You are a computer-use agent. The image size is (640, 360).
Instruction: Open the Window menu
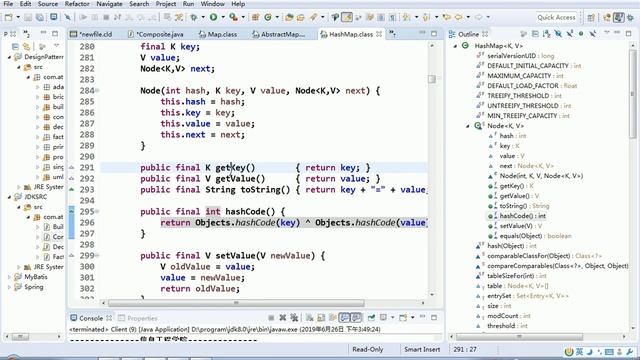212,4
